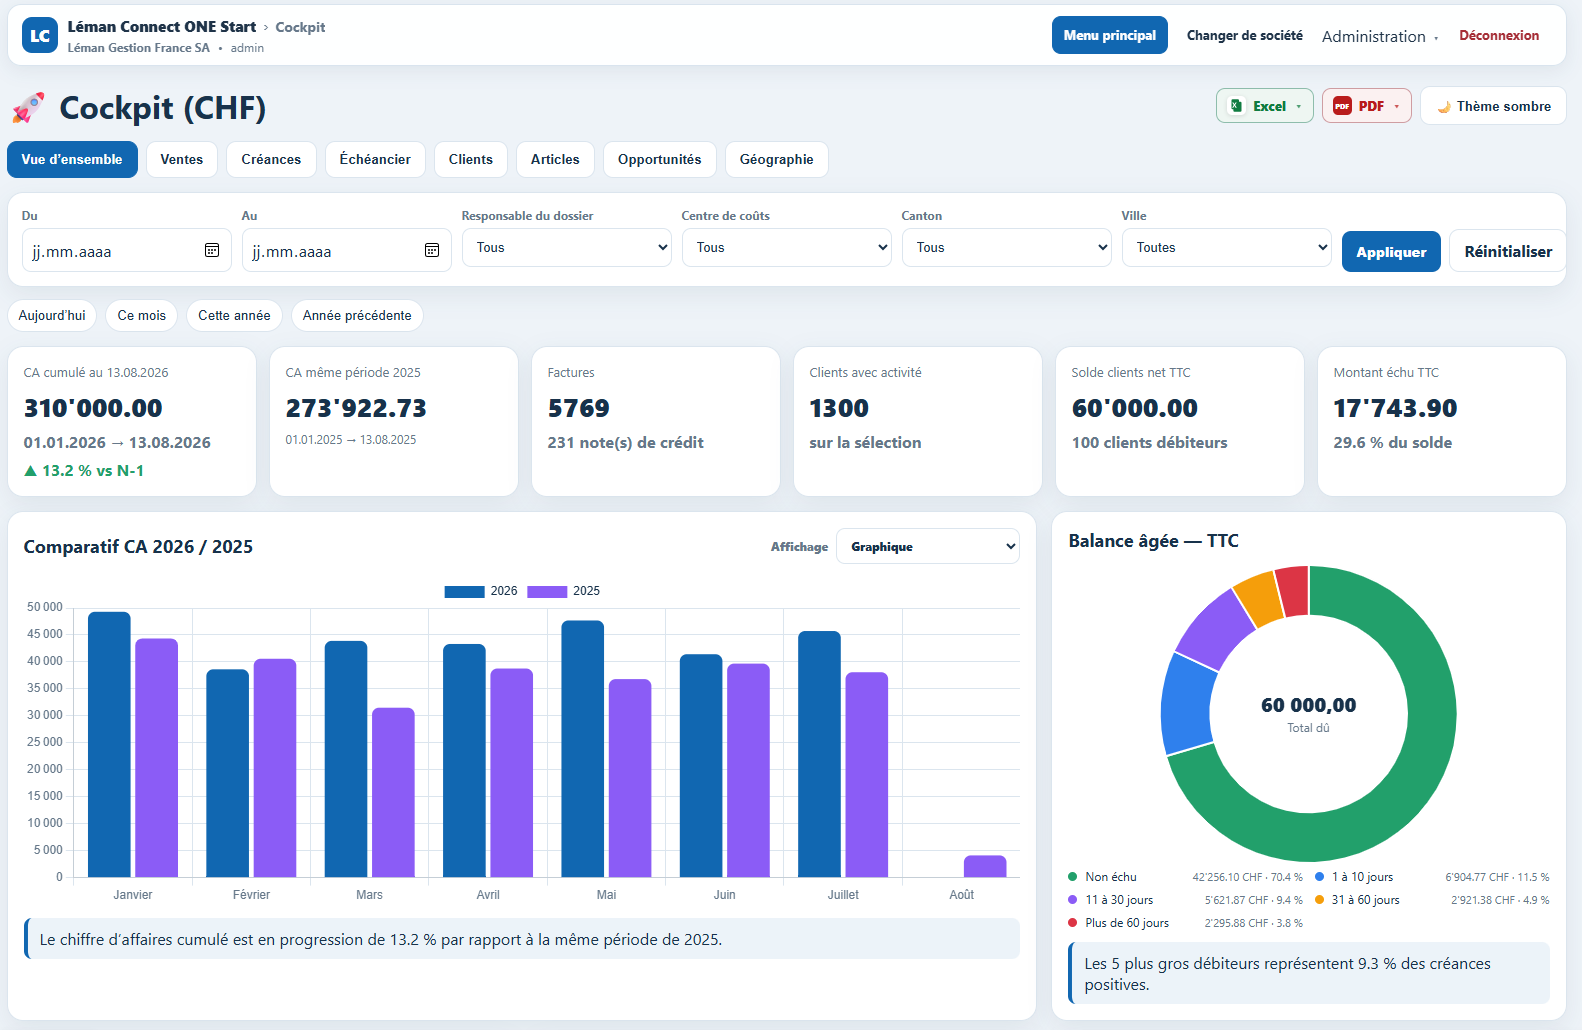This screenshot has width=1582, height=1030.
Task: Select the Géographie tab
Action: tap(777, 159)
